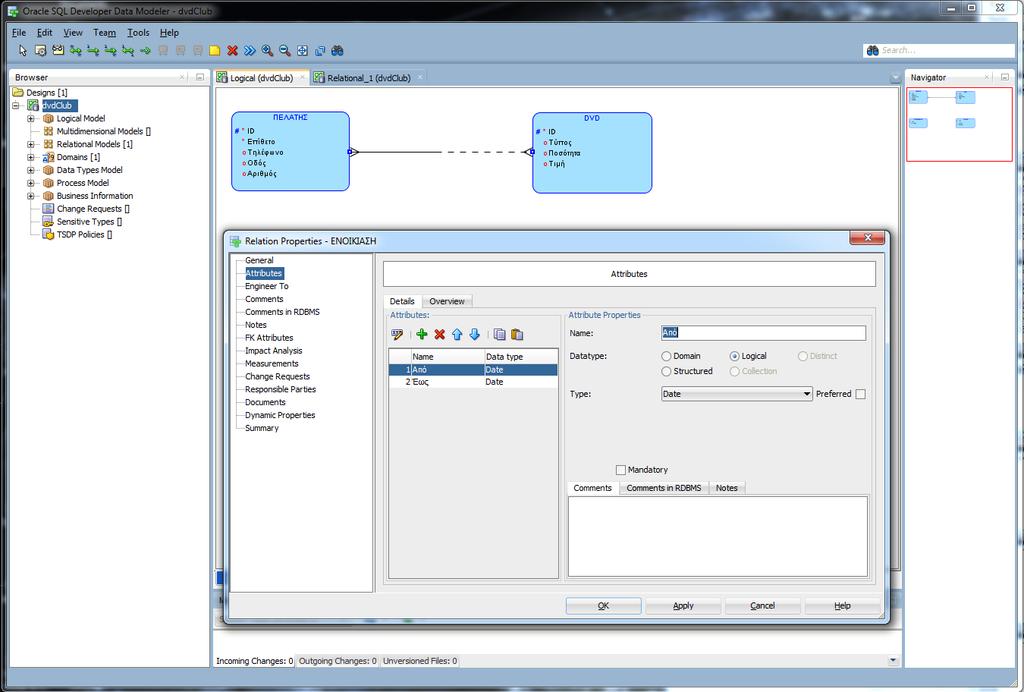
Task: Expand the Data Types Model node
Action: [x=31, y=170]
